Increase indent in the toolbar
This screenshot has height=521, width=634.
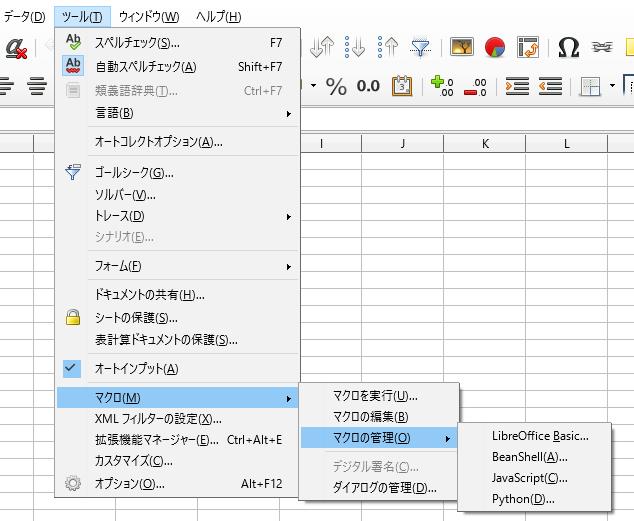[x=517, y=86]
